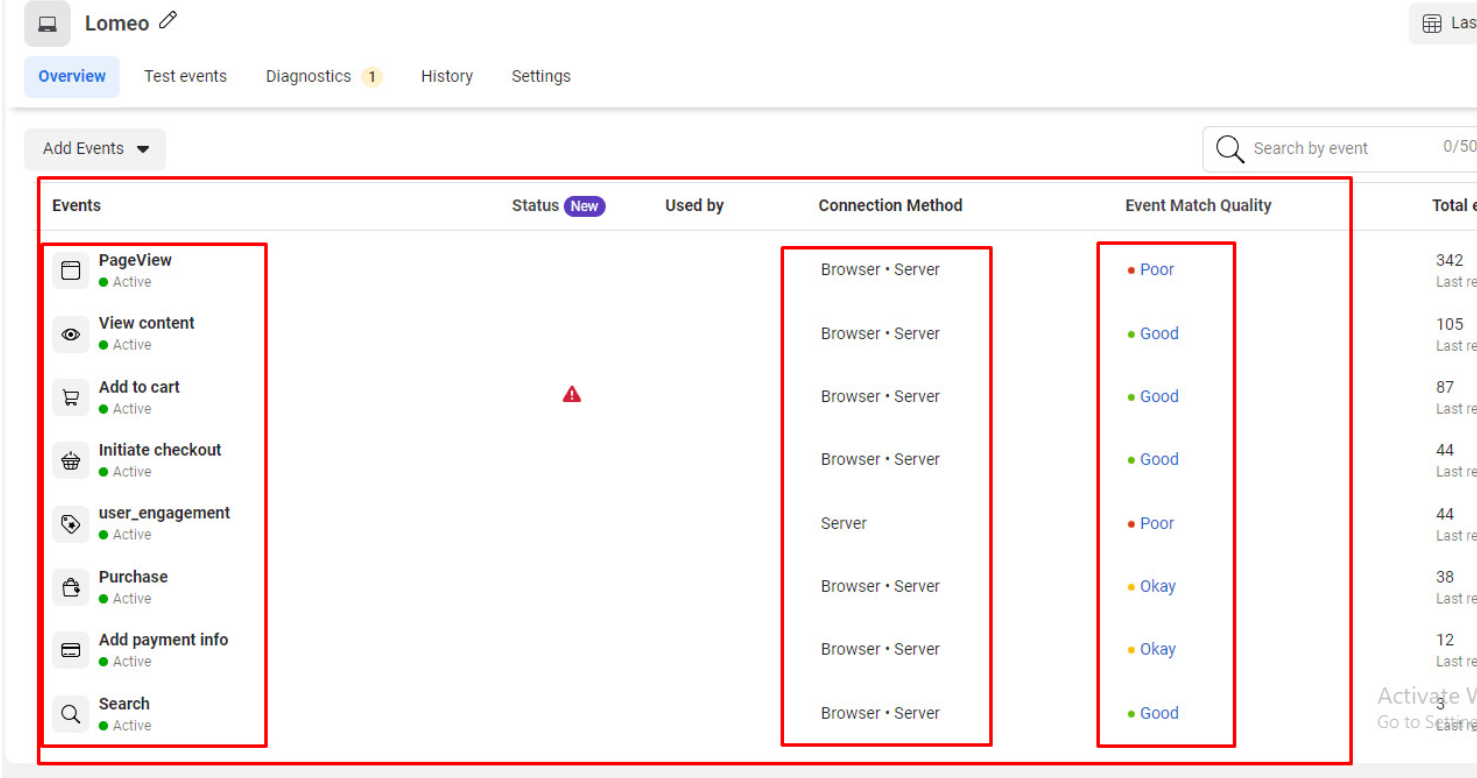The image size is (1477, 778).
Task: Click the Add payment info card icon
Action: click(71, 651)
